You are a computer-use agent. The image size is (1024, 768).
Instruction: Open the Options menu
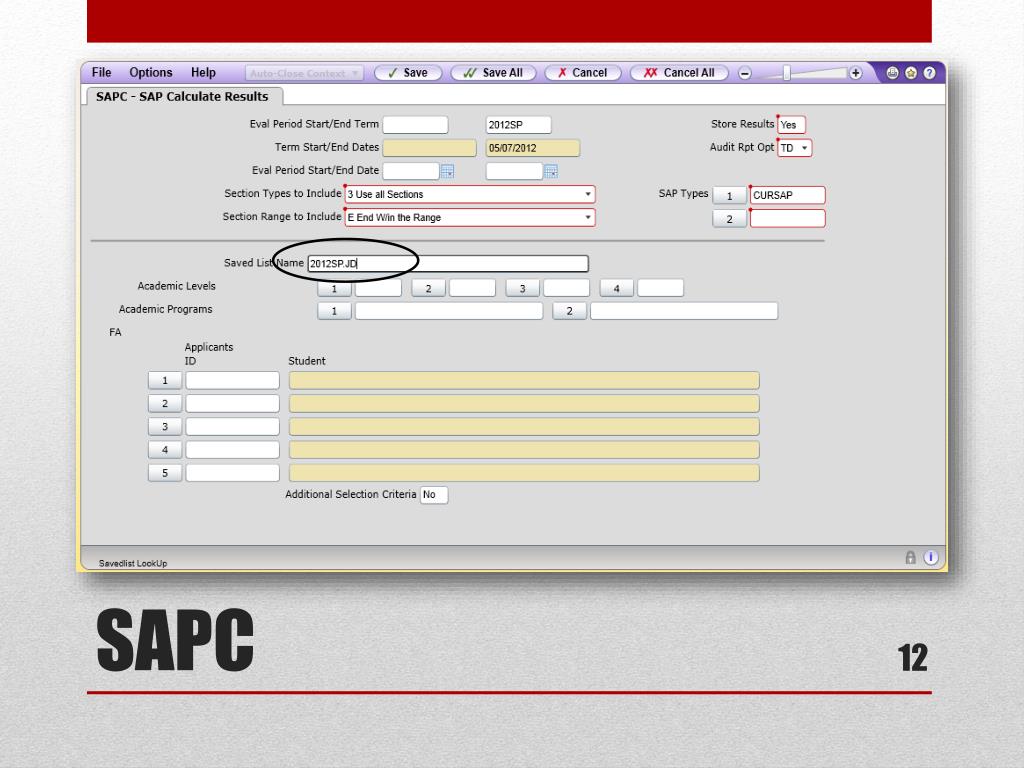150,72
